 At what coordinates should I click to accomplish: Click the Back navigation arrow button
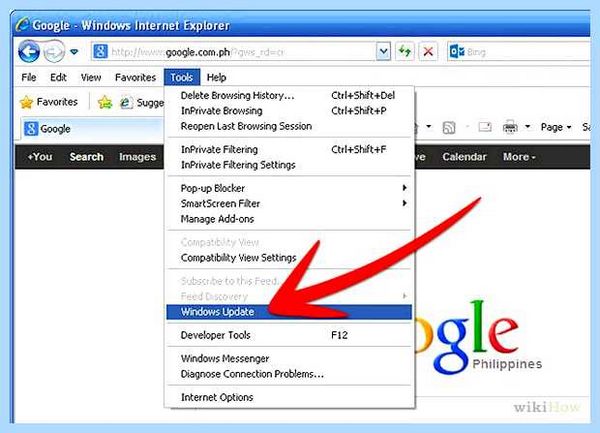(29, 51)
